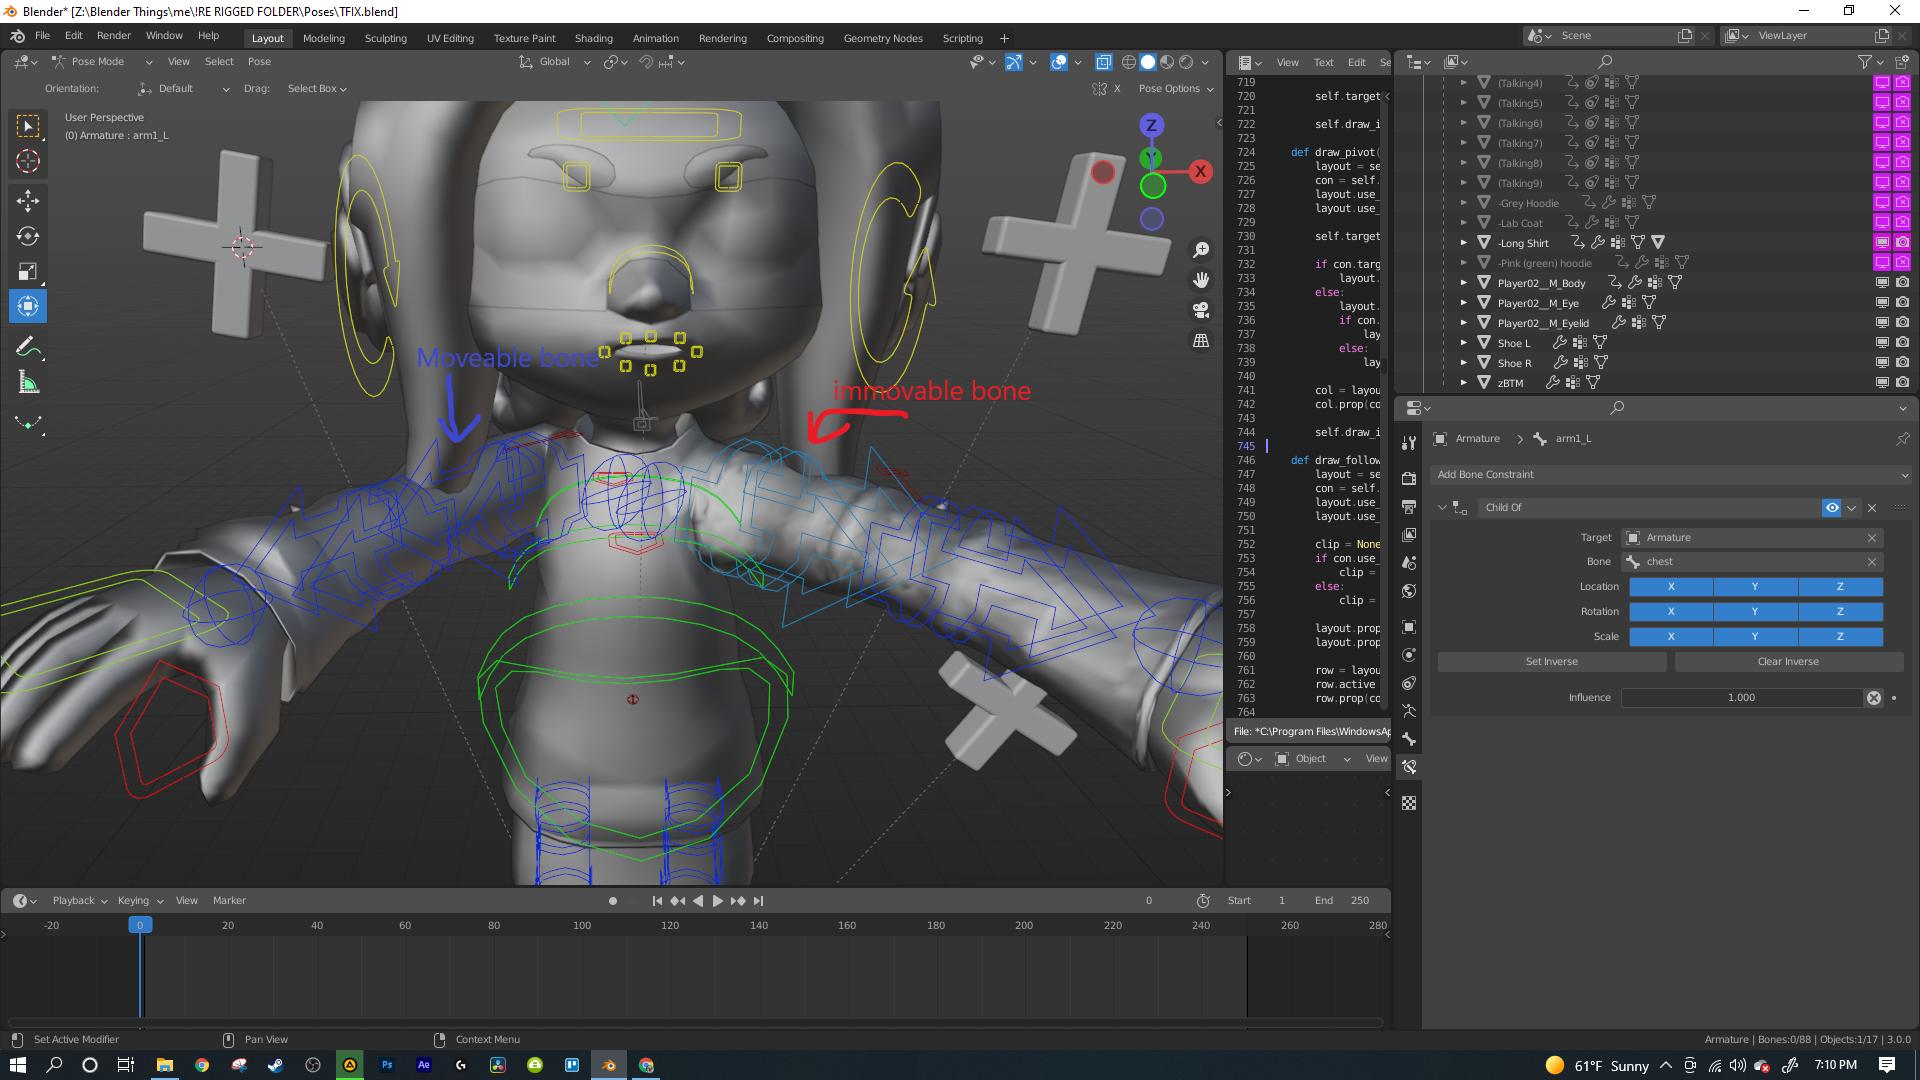
Task: Open the Texture properties tab
Action: 1409,803
